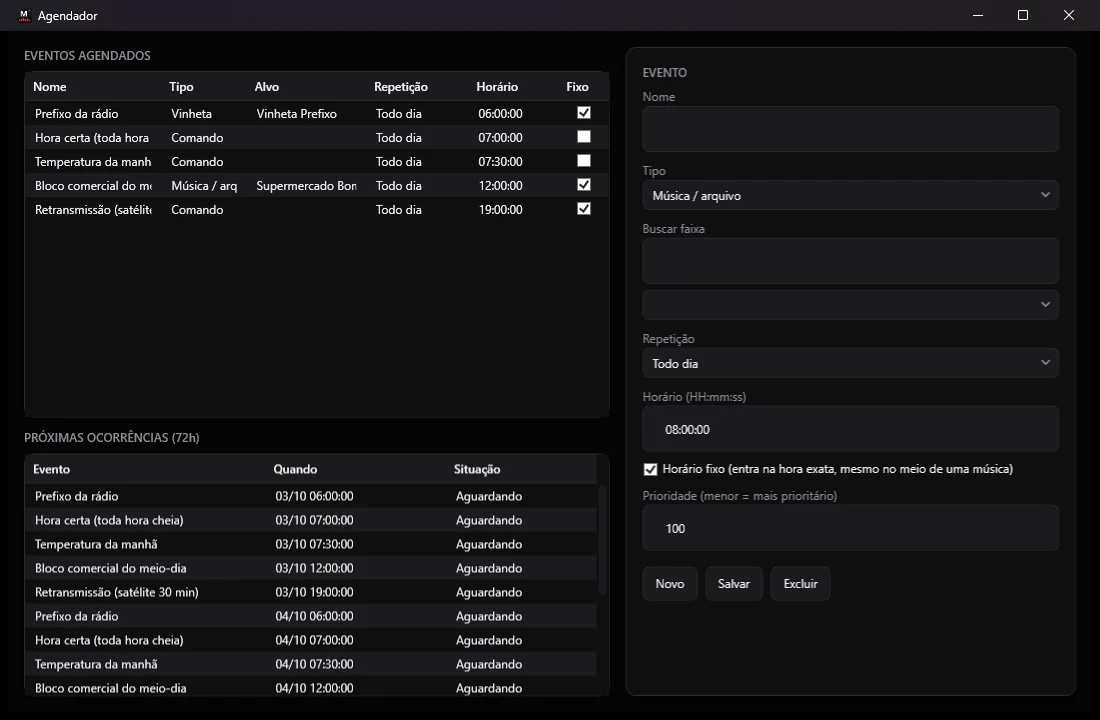1100x720 pixels.
Task: Click the Novo button
Action: coord(670,584)
